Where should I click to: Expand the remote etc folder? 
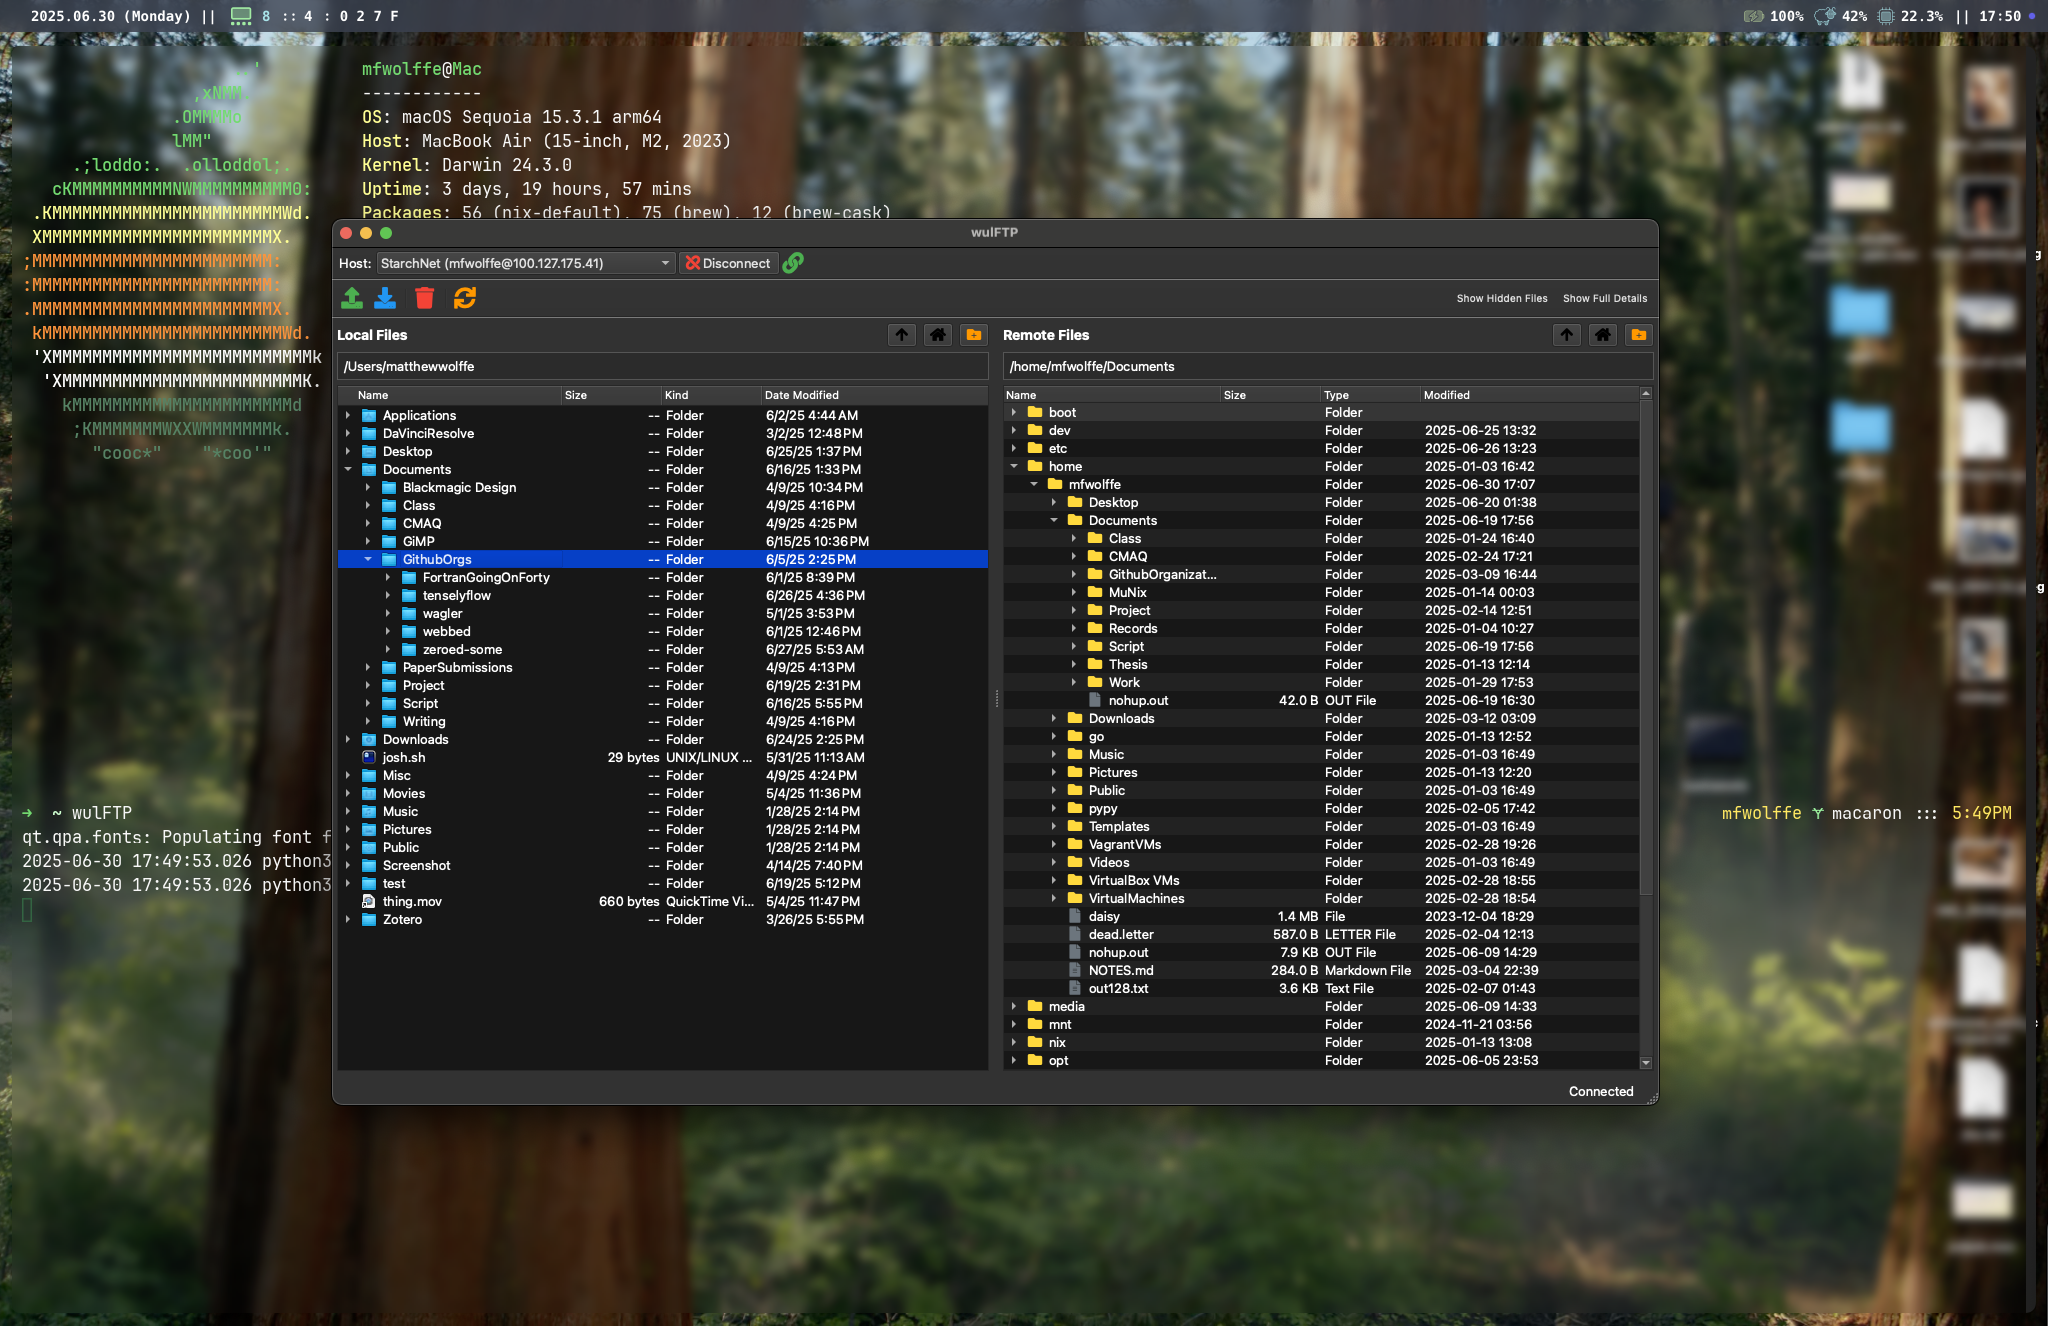tap(1014, 448)
